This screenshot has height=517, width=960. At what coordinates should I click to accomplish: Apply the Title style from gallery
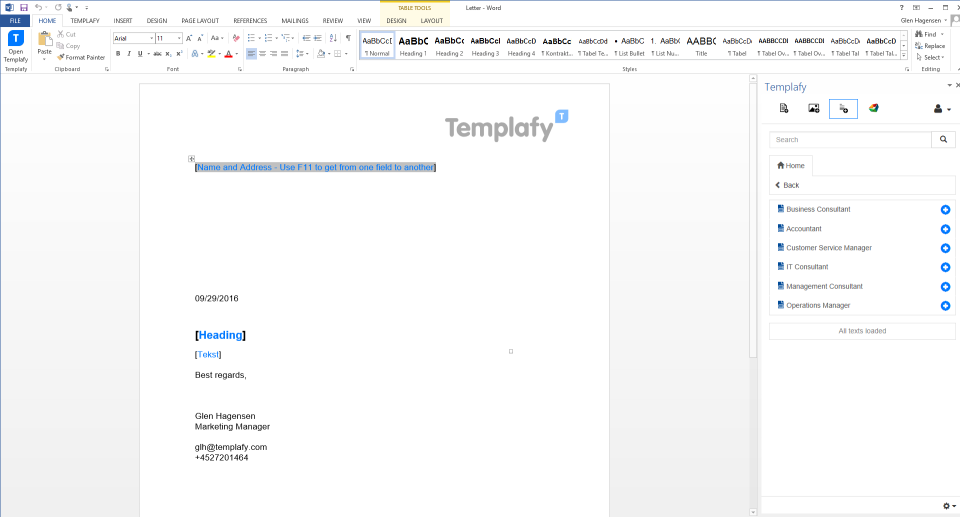[701, 45]
